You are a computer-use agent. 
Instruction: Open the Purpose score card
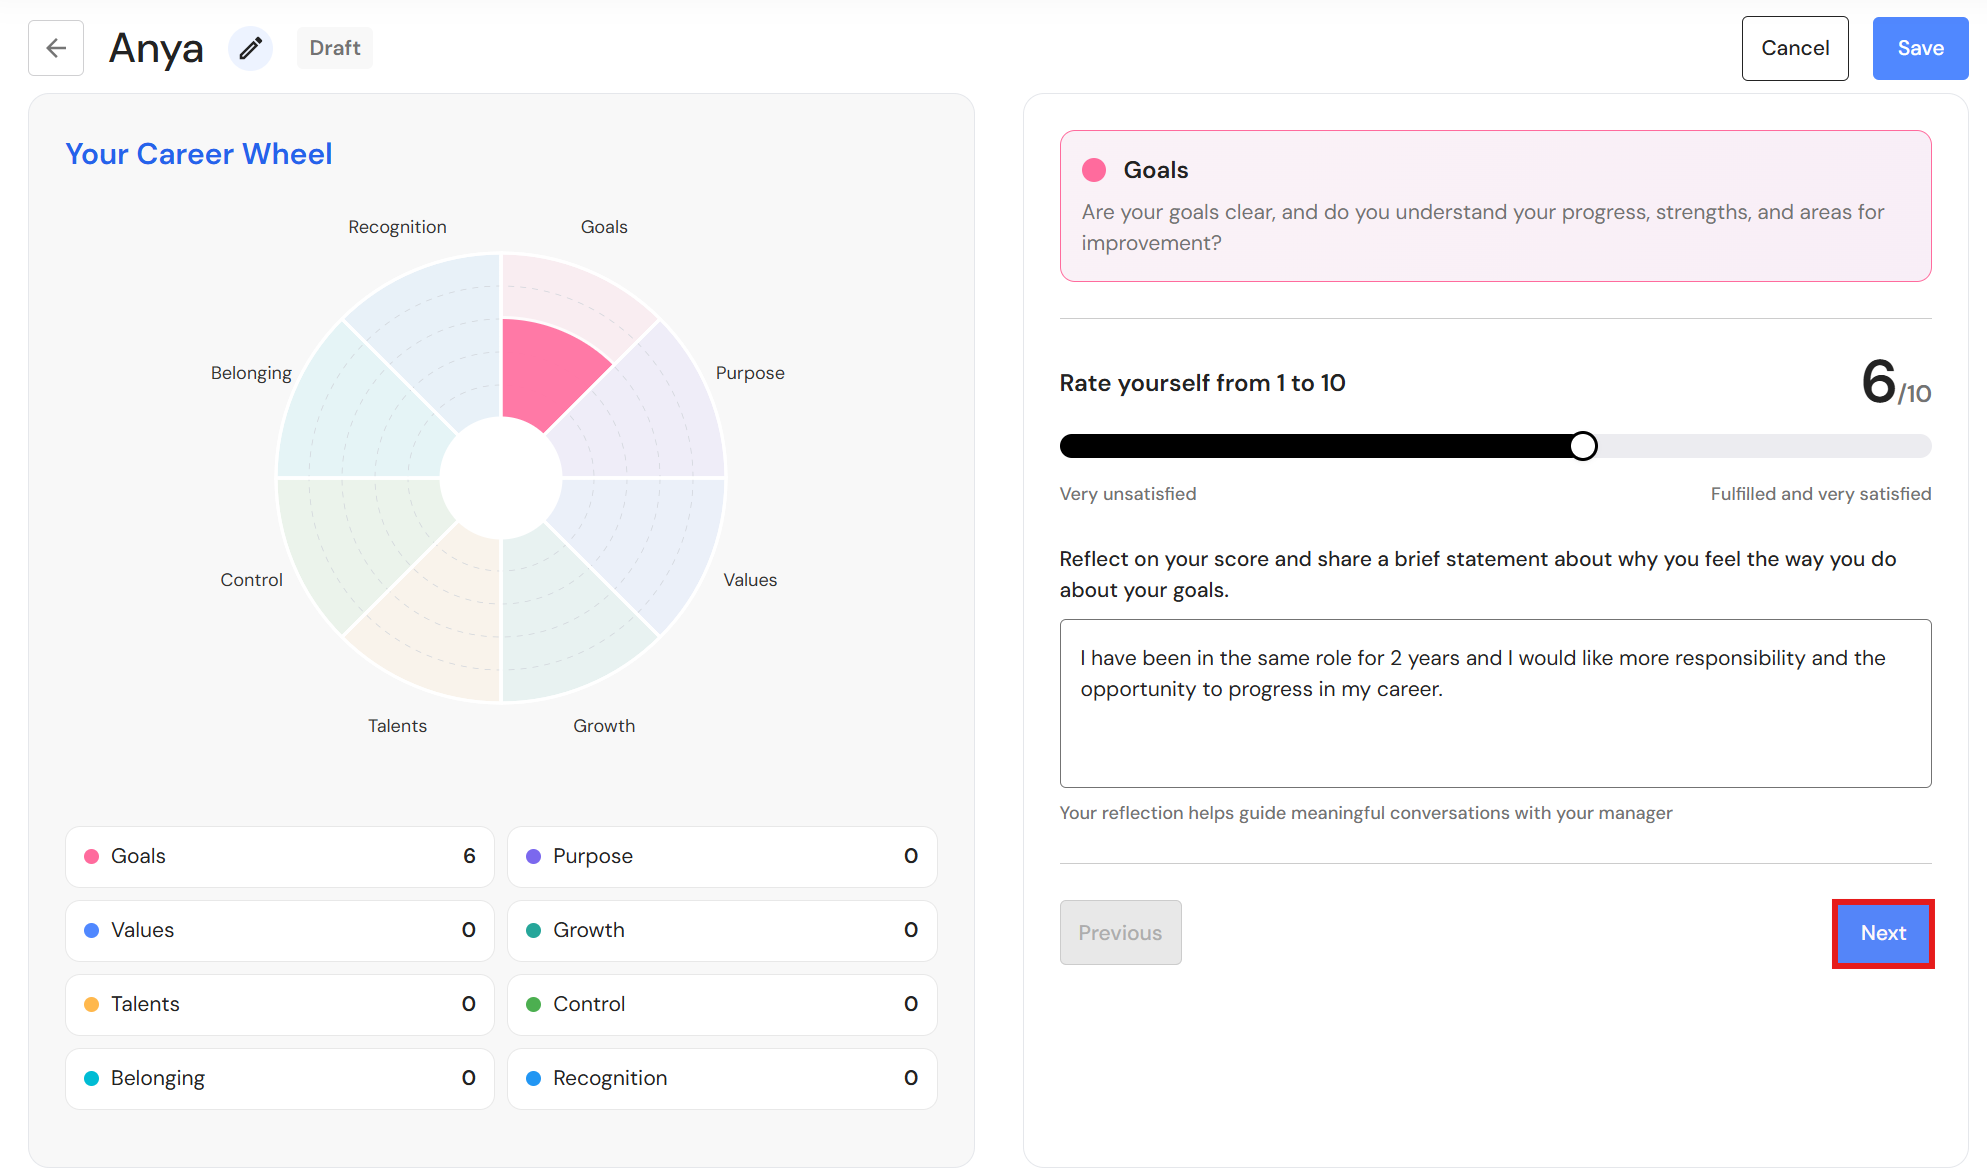(x=722, y=856)
